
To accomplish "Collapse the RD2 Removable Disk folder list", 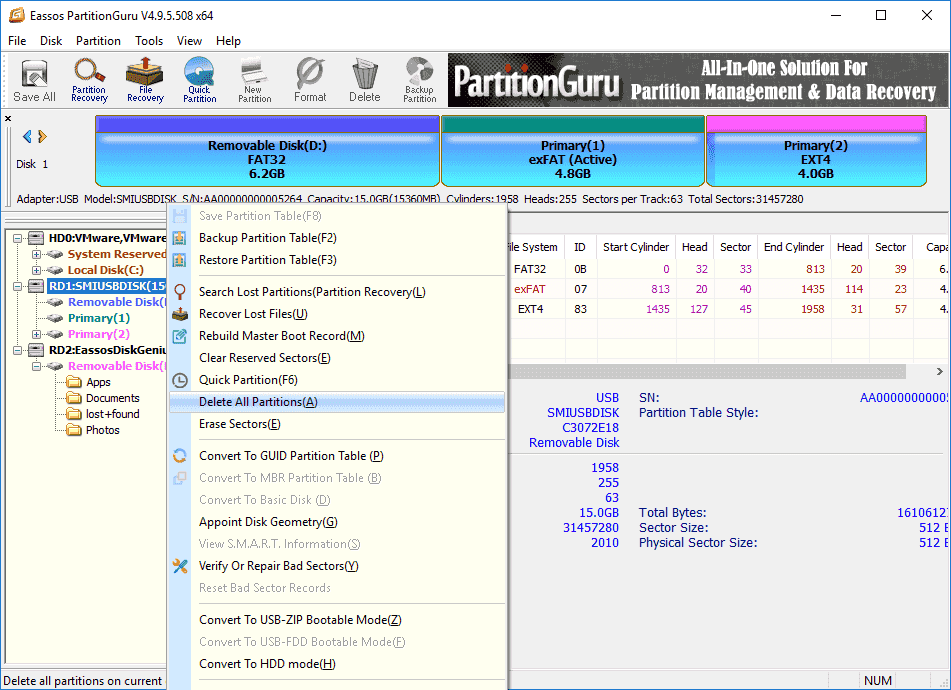I will click(36, 366).
